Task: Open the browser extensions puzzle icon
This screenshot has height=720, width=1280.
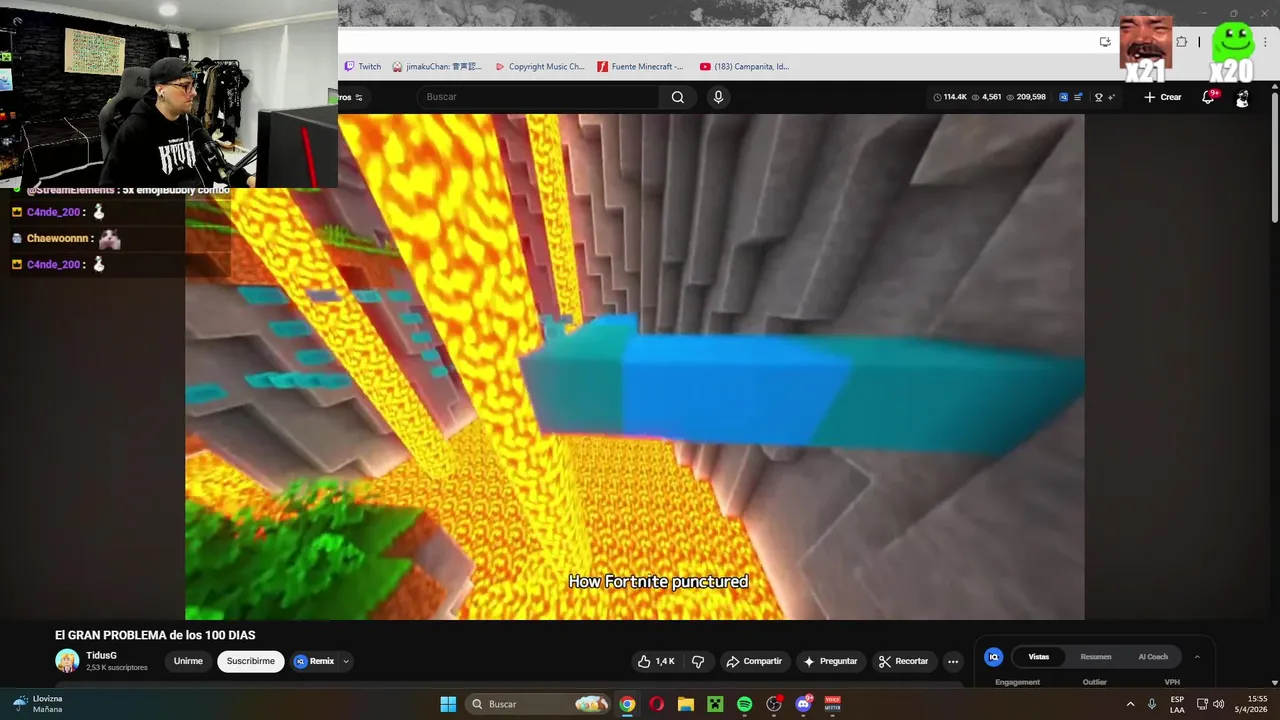Action: tap(1181, 42)
